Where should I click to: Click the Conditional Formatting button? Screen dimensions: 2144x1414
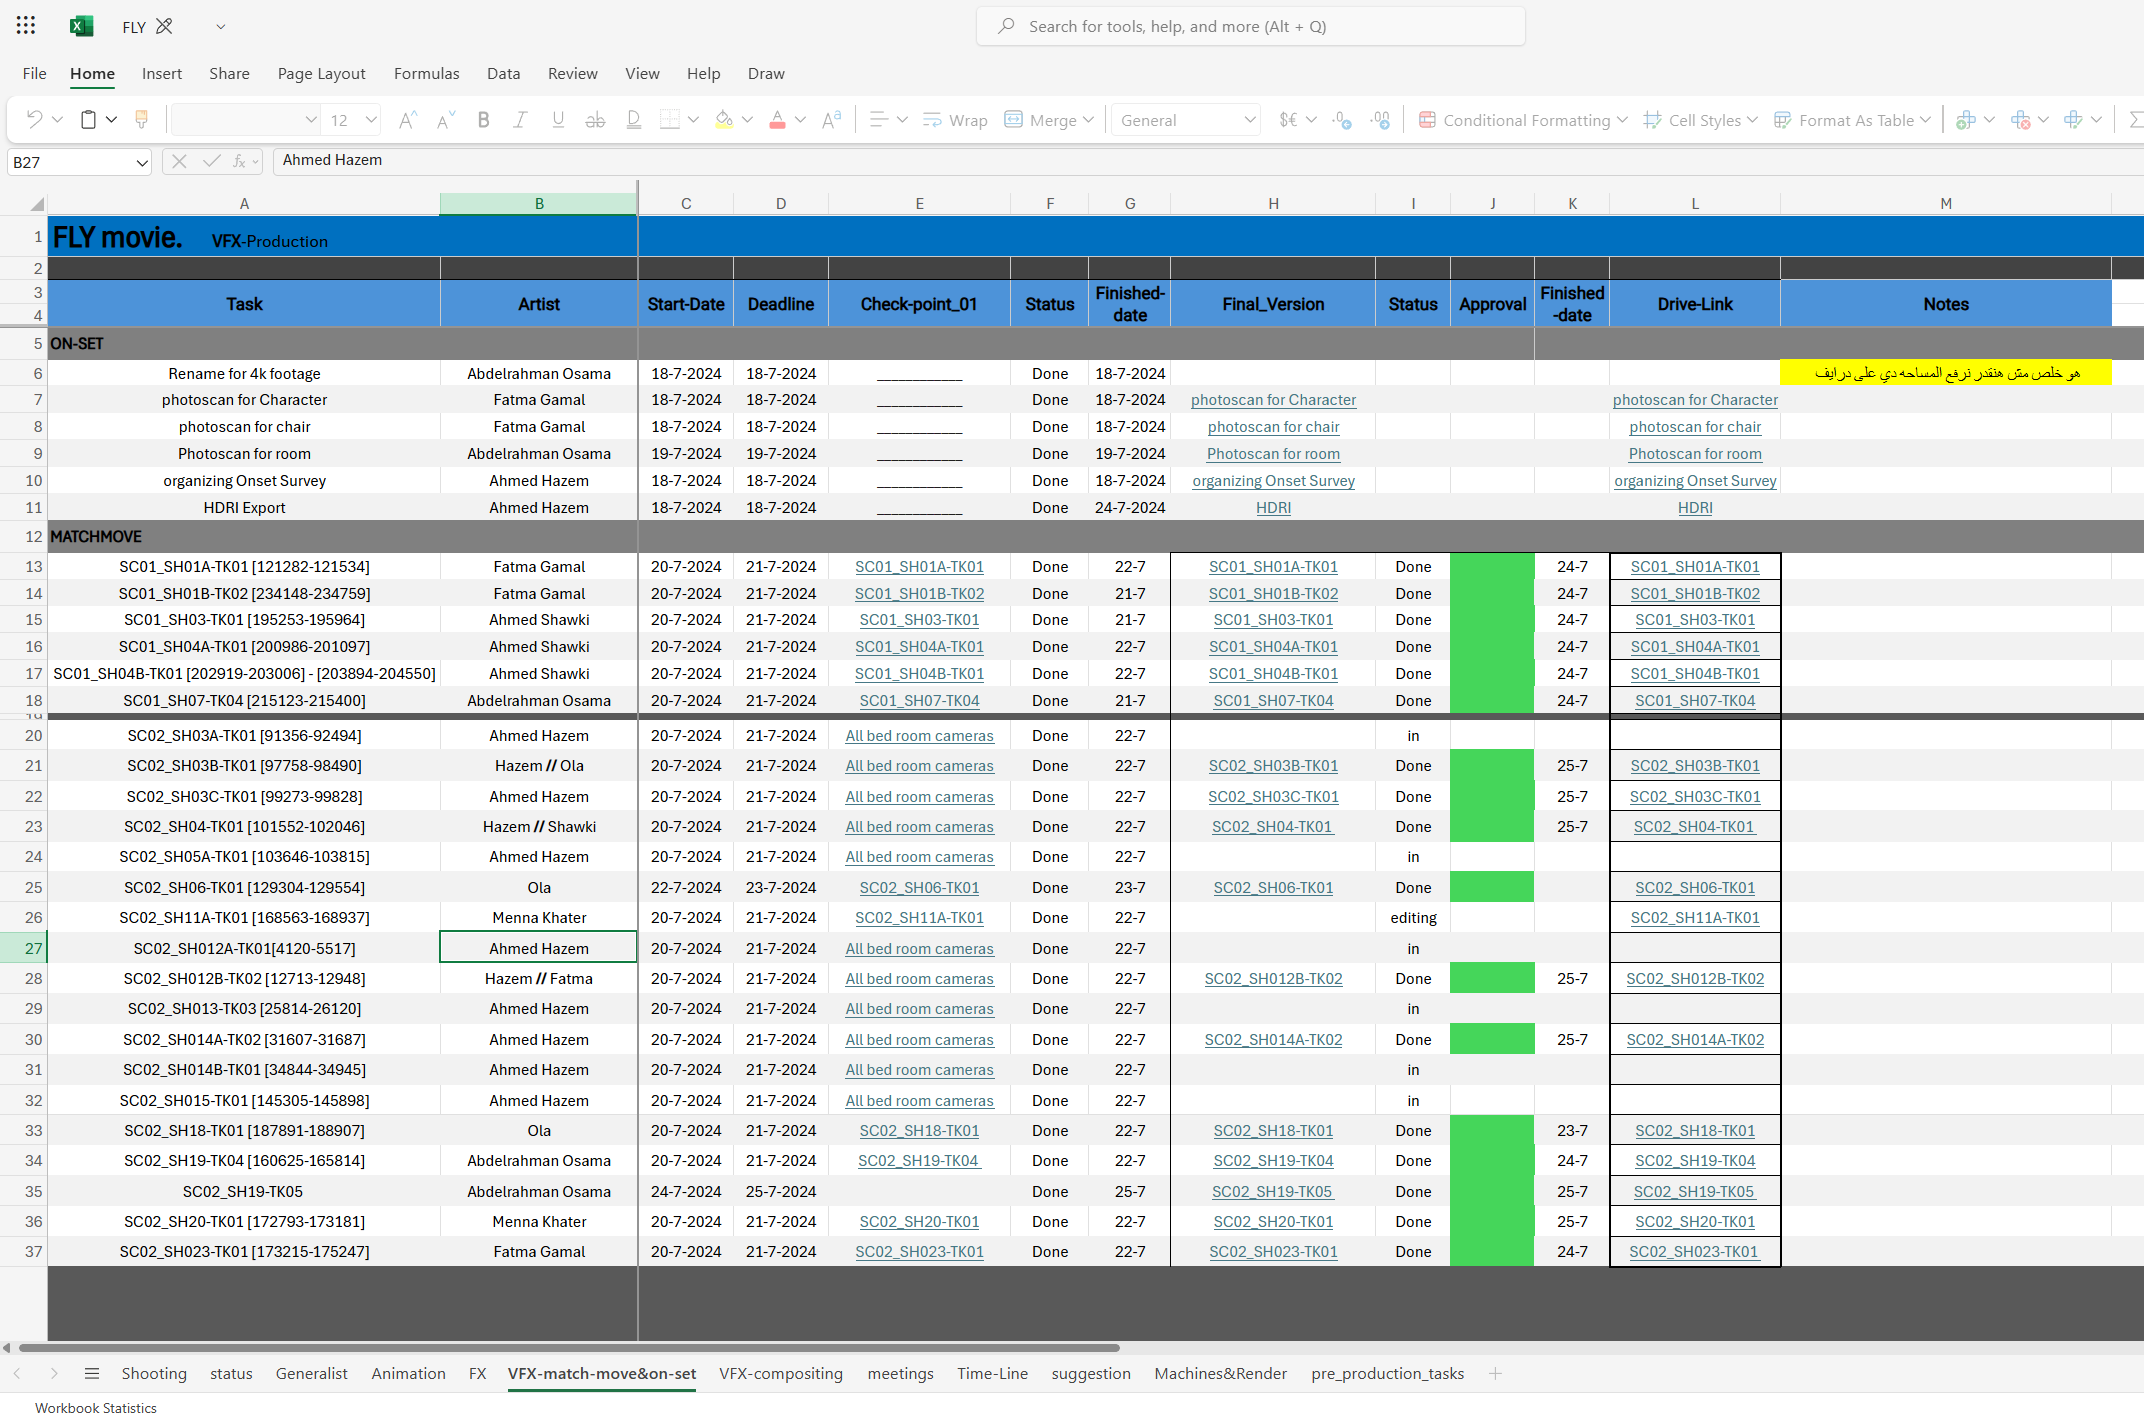(x=1522, y=120)
